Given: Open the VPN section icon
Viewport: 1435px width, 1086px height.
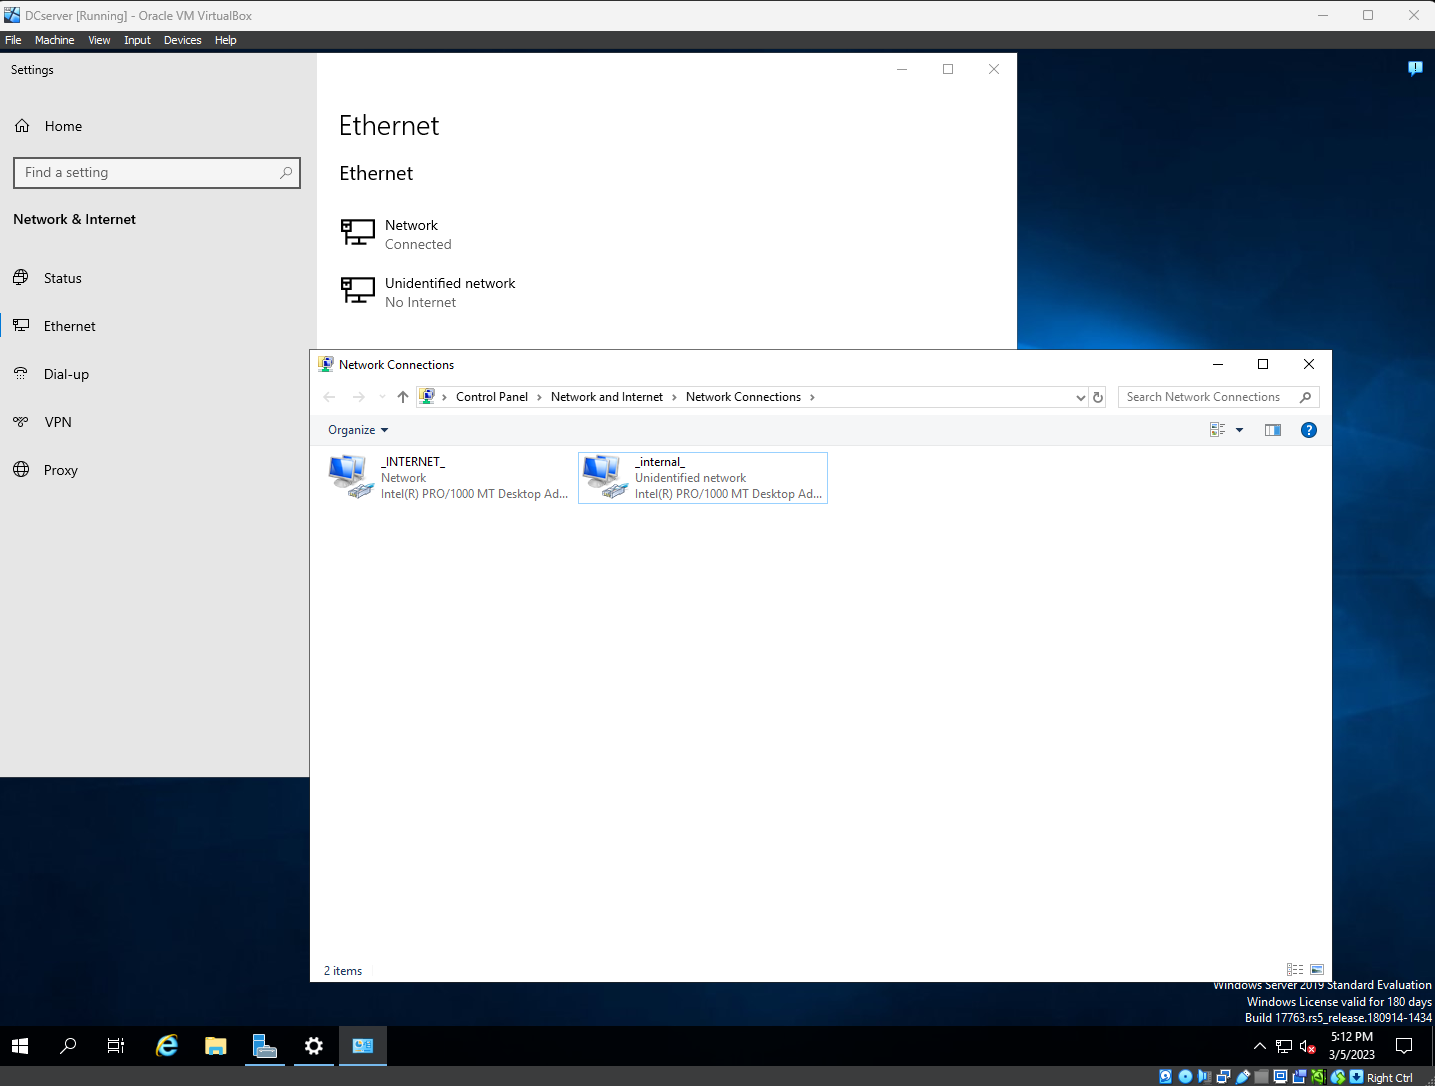Looking at the screenshot, I should tap(21, 421).
